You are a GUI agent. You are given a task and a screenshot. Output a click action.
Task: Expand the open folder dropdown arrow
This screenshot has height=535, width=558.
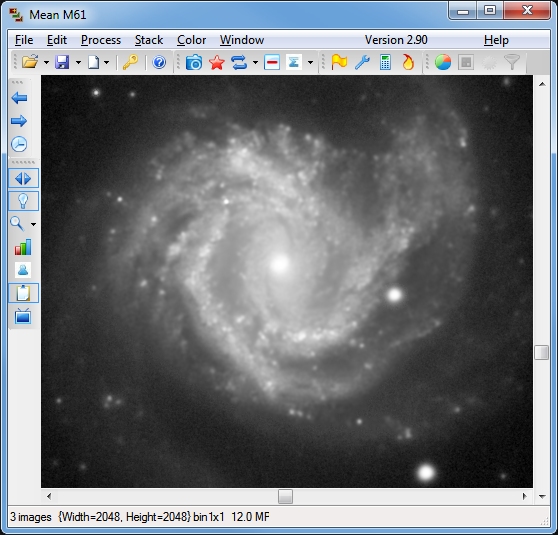[46, 63]
